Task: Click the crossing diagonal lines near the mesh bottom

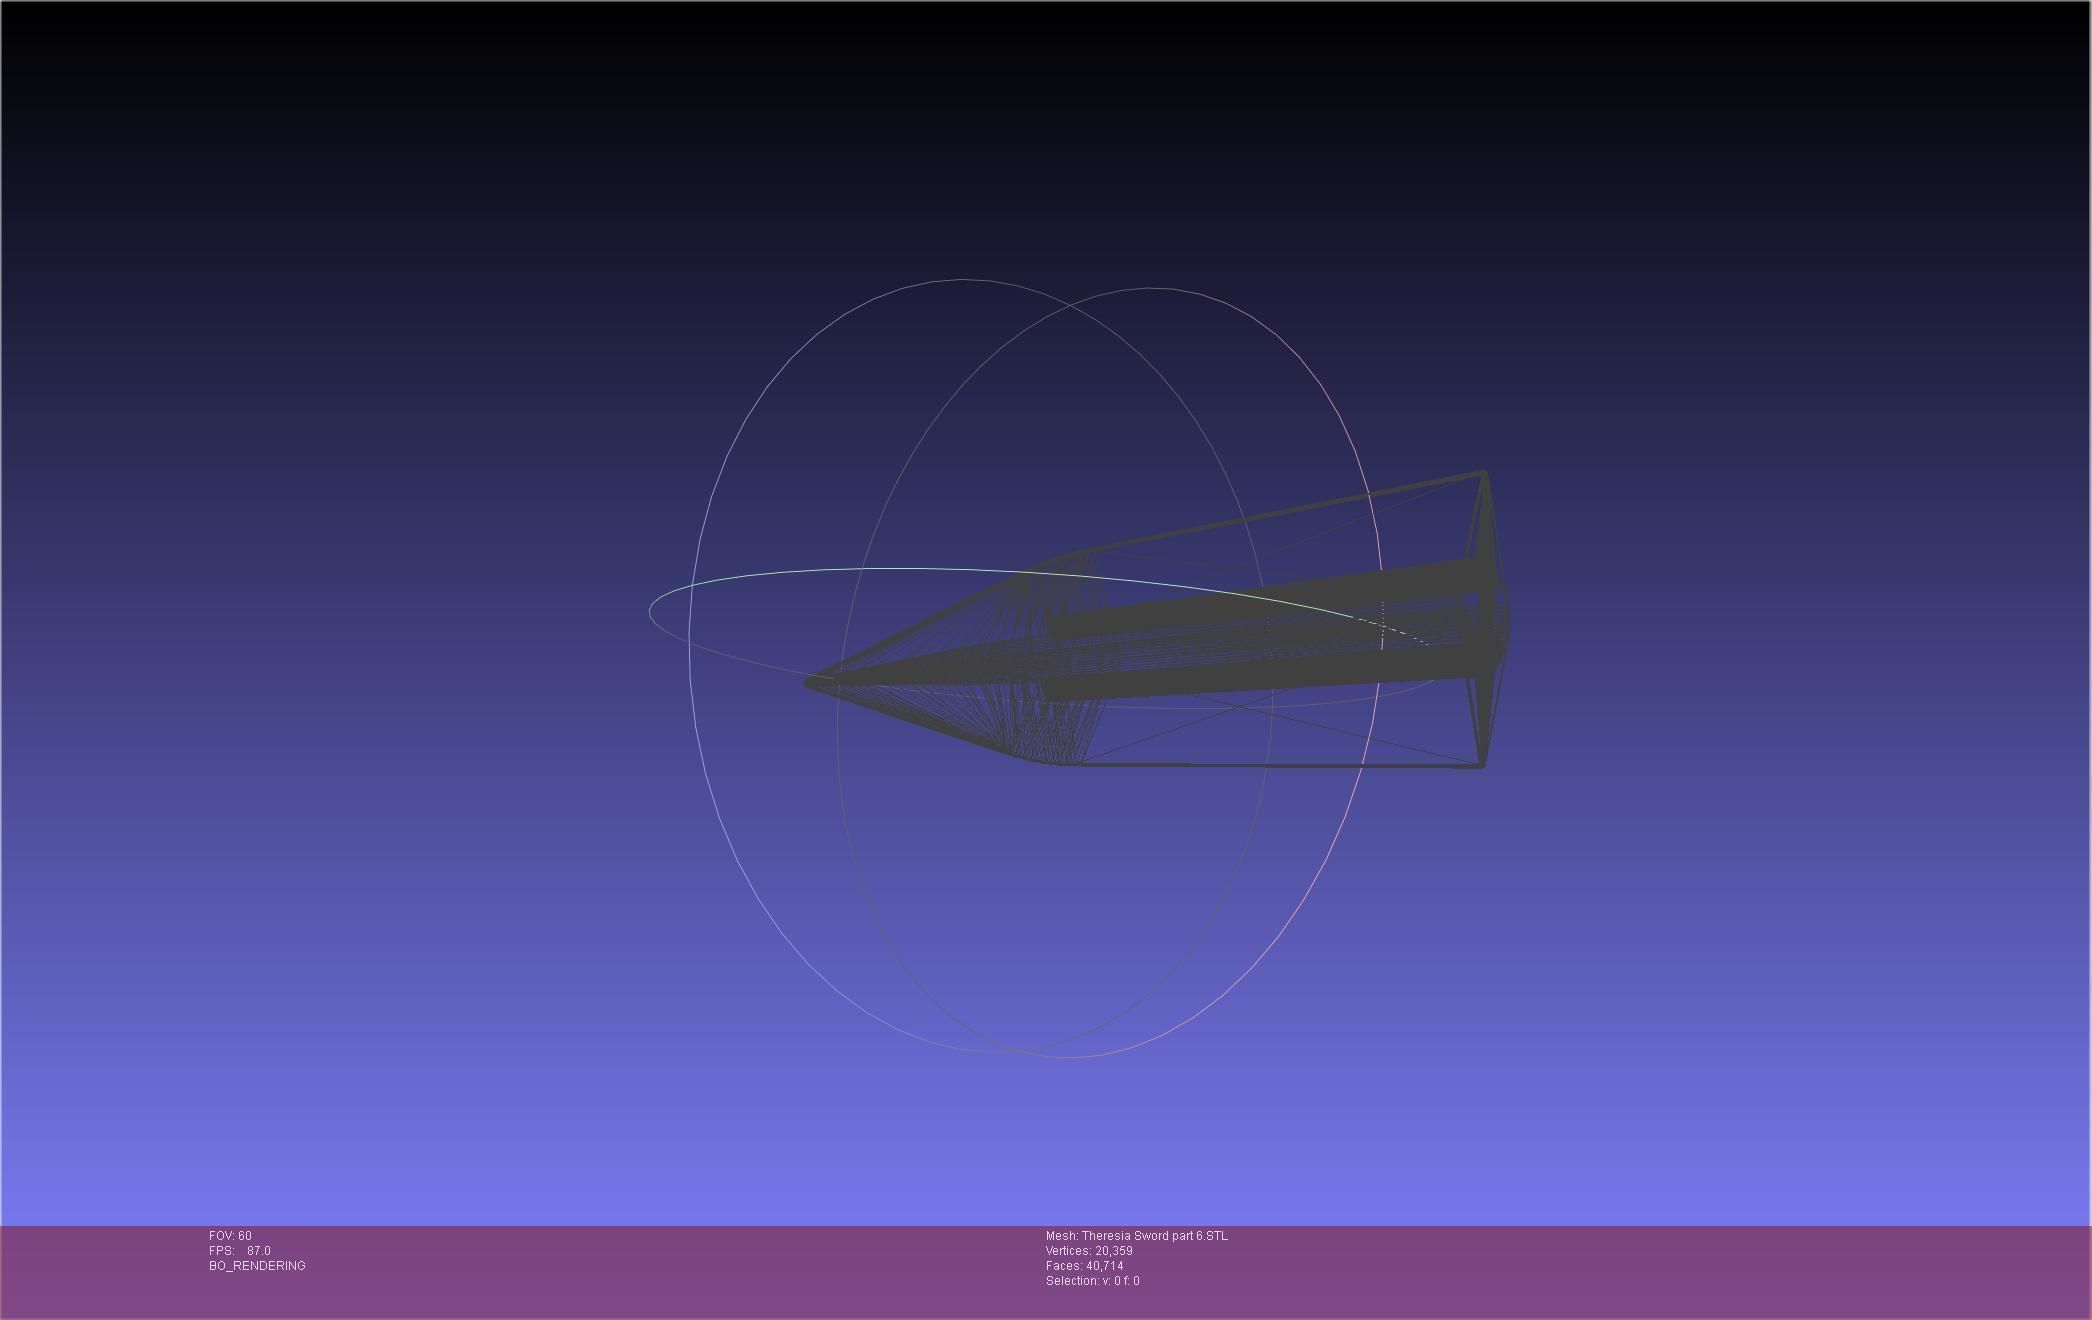Action: pos(1238,707)
